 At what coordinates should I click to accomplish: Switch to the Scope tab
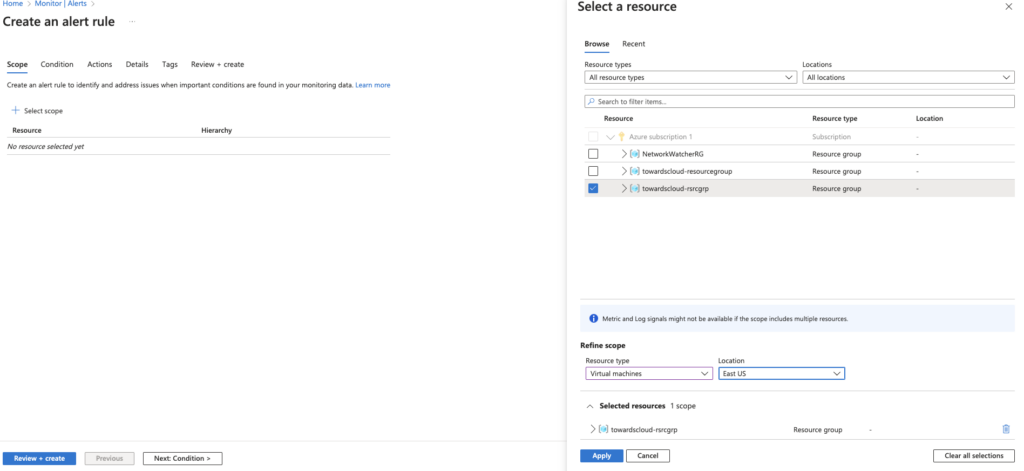[x=17, y=65]
